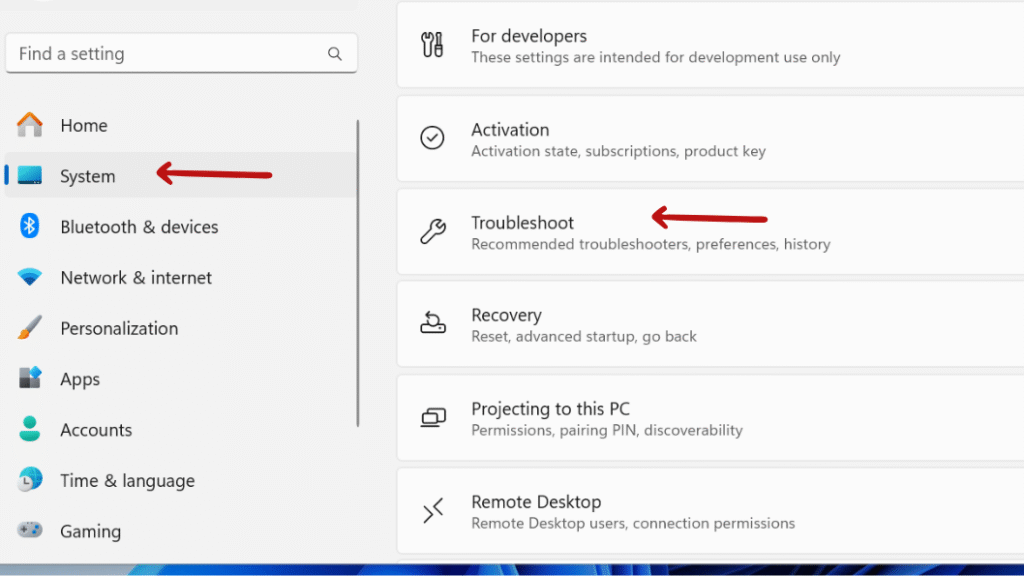Click the Bluetooth icon in sidebar
This screenshot has width=1024, height=576.
pyautogui.click(x=29, y=226)
